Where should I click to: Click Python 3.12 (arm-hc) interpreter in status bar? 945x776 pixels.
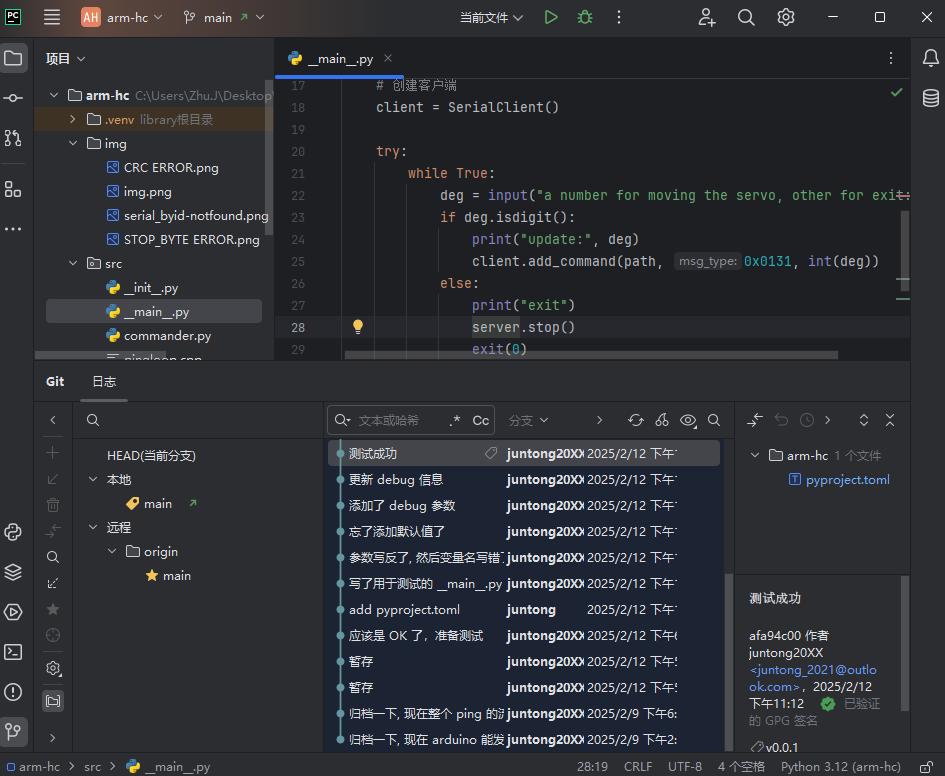pyautogui.click(x=841, y=766)
